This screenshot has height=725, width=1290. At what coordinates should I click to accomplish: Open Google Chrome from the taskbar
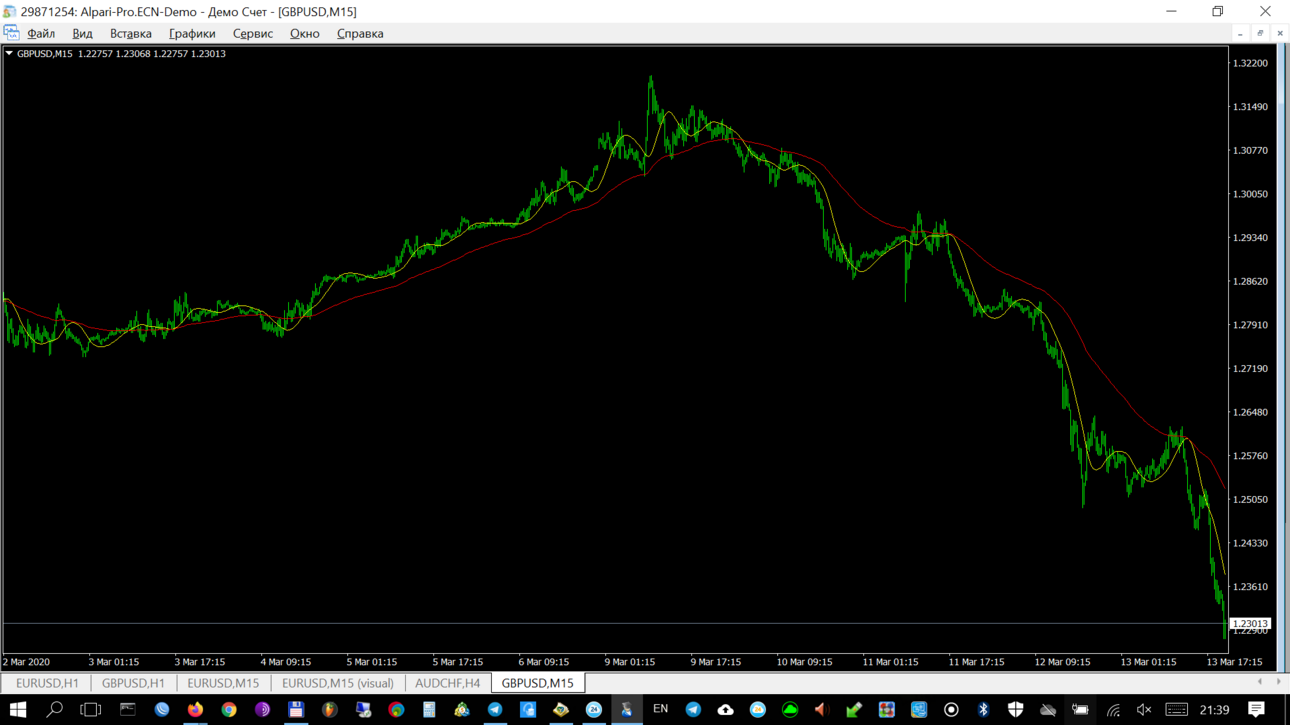point(229,710)
